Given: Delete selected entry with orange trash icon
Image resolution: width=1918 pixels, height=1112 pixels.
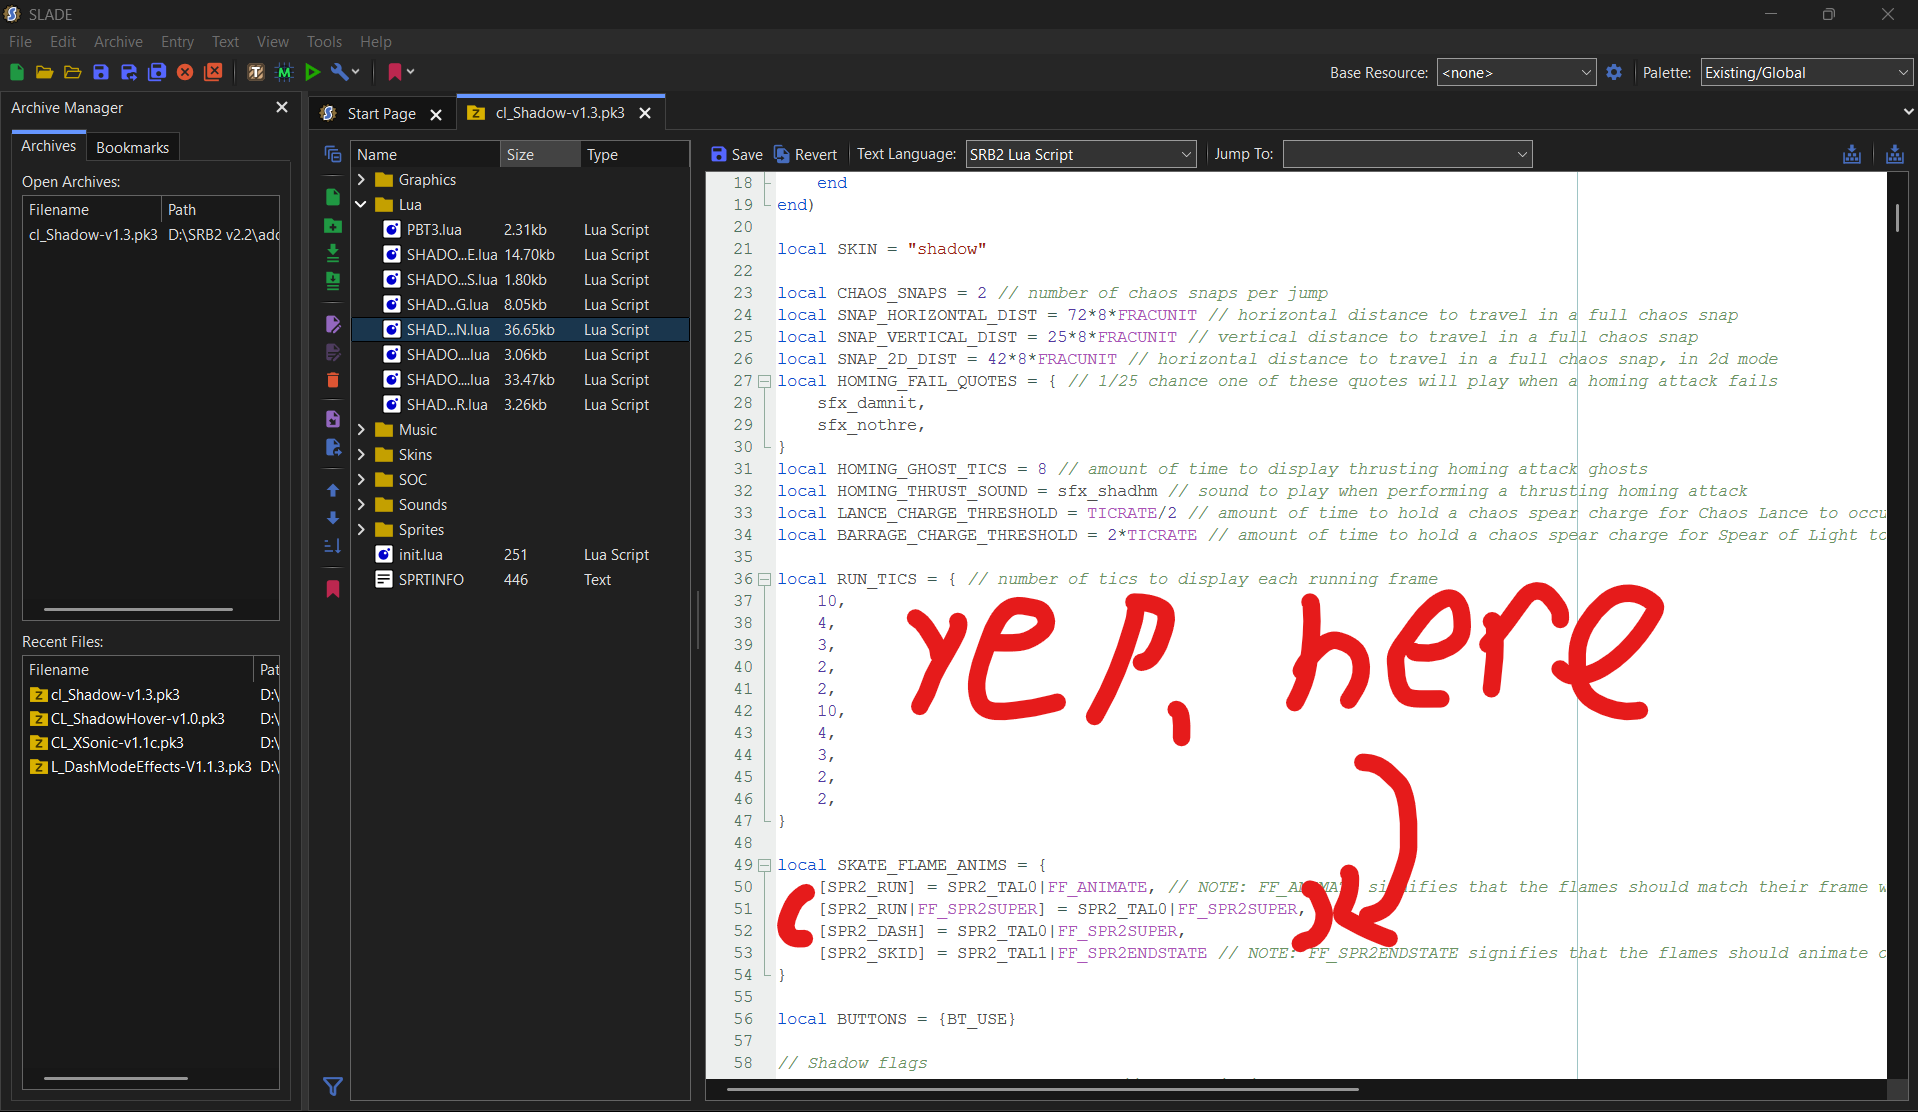Looking at the screenshot, I should point(333,380).
